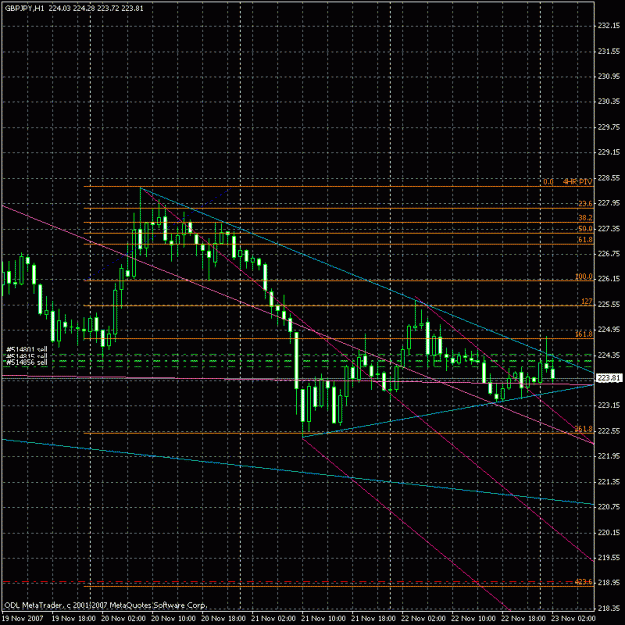Click the 22 Nov 10:00 time label
Screen dimensions: 625x625
click(x=474, y=619)
